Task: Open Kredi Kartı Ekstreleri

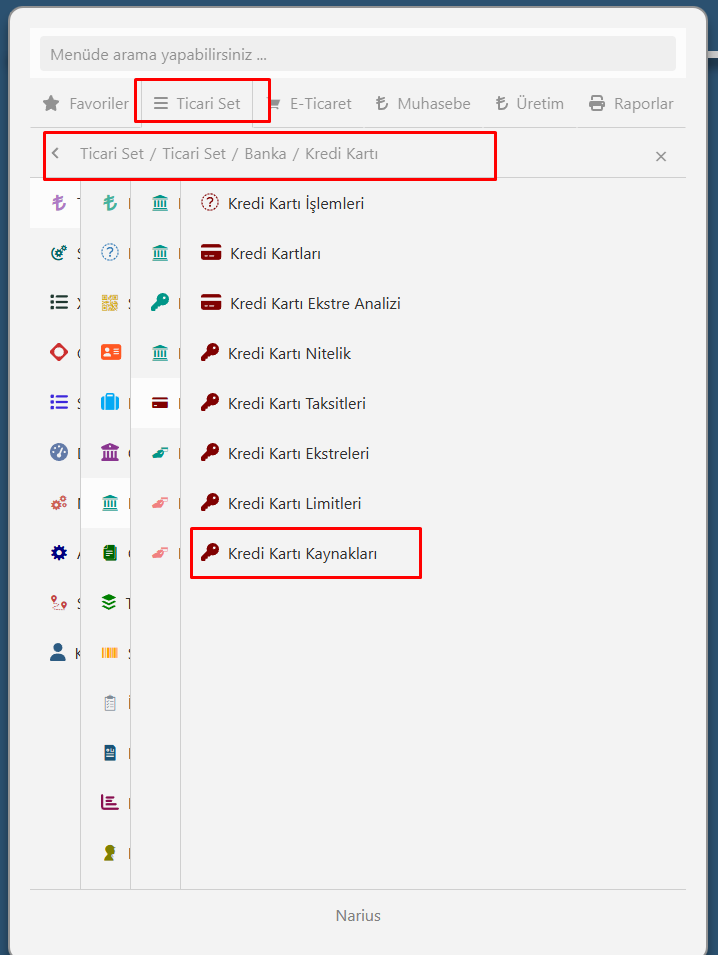Action: tap(285, 453)
